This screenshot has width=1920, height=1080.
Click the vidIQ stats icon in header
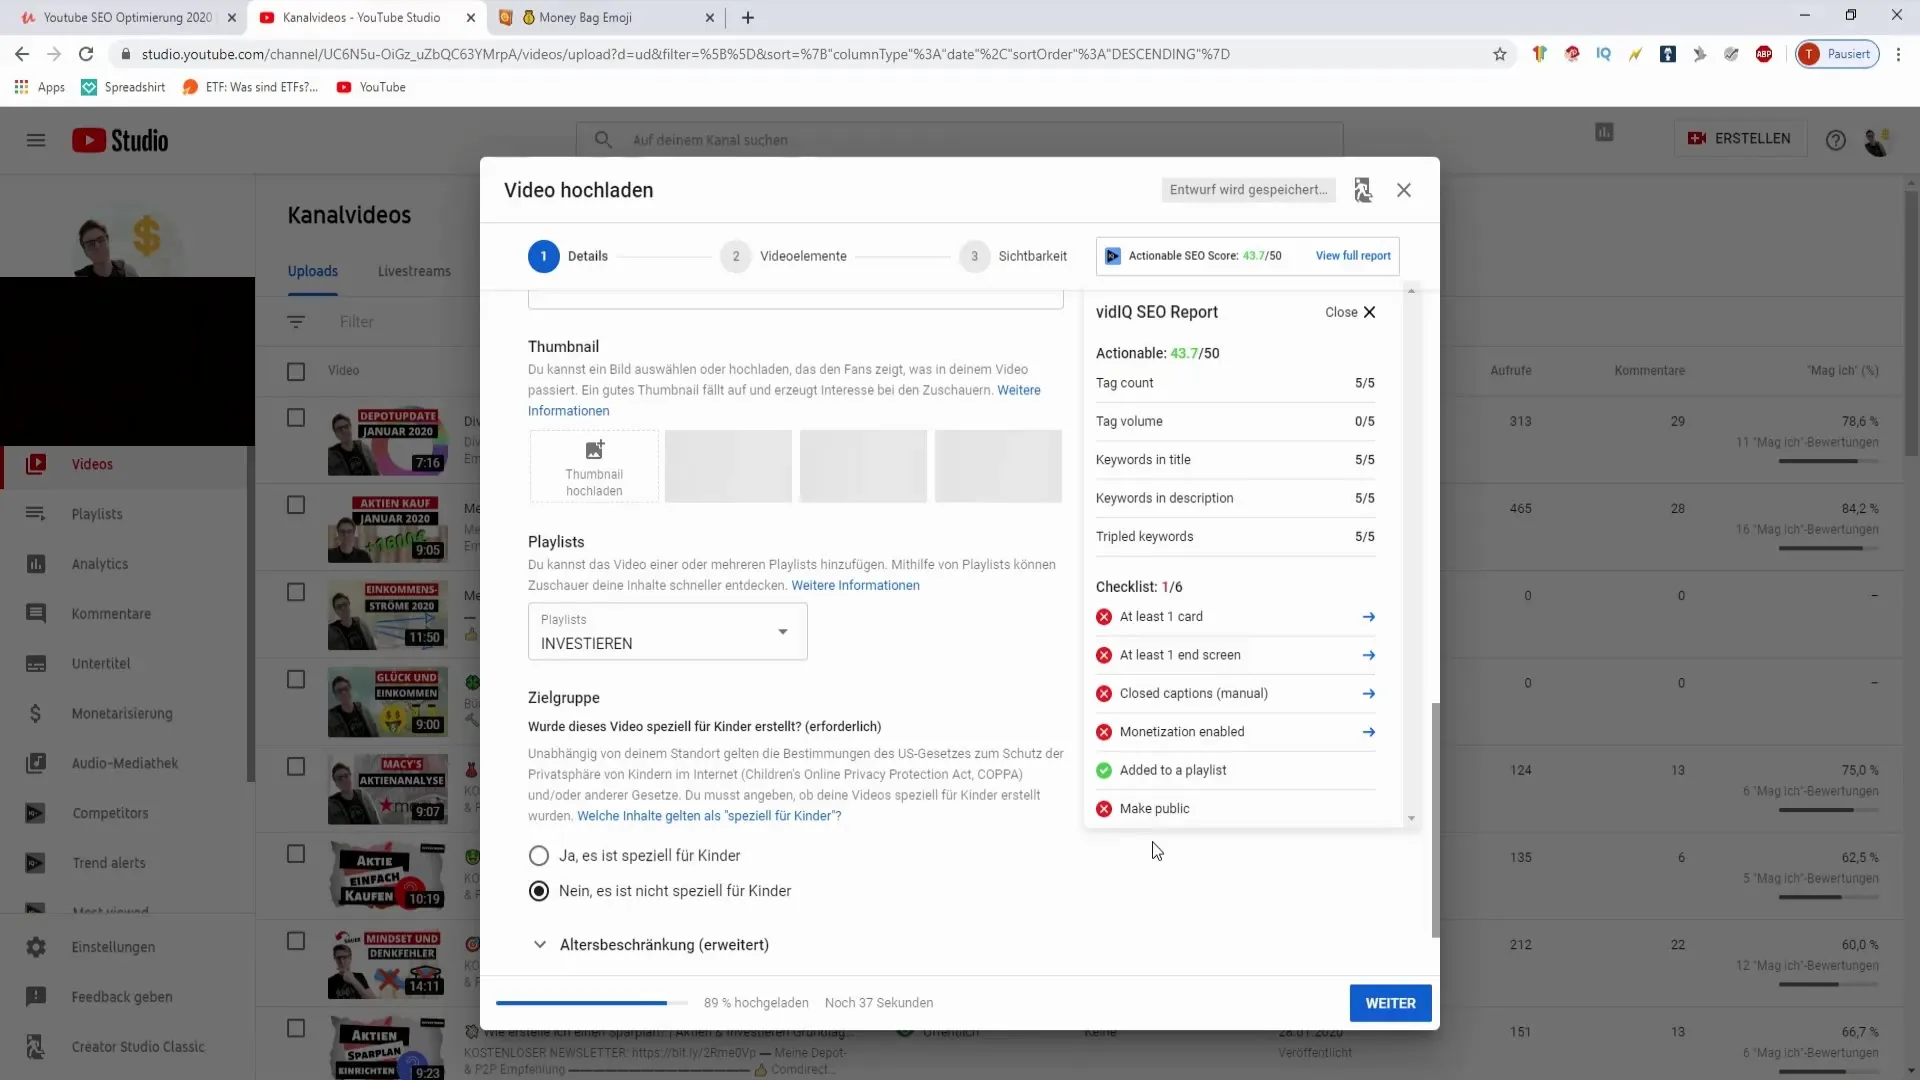[1604, 132]
